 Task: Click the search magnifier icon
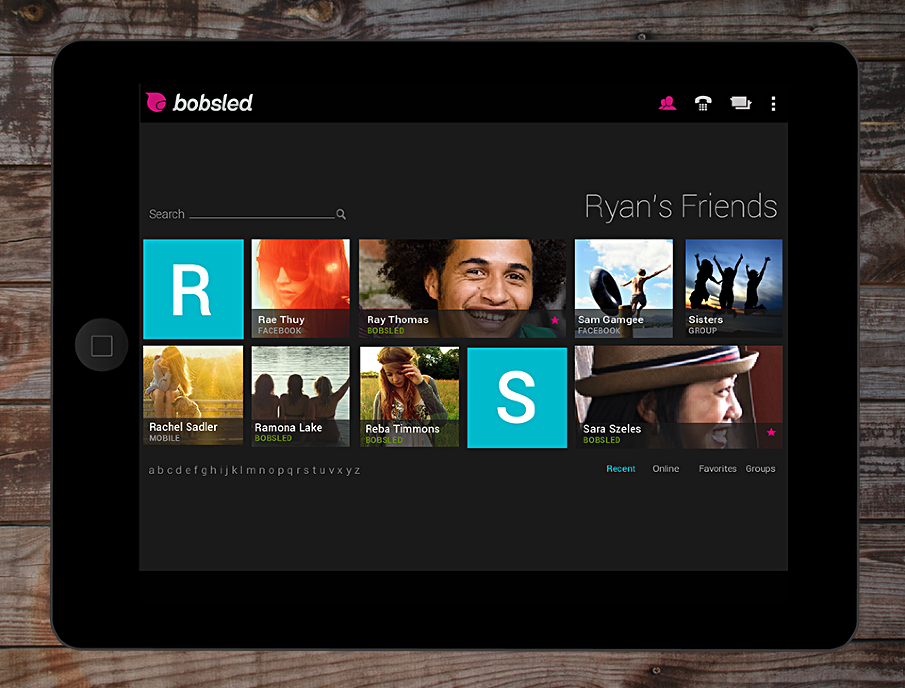tap(341, 214)
